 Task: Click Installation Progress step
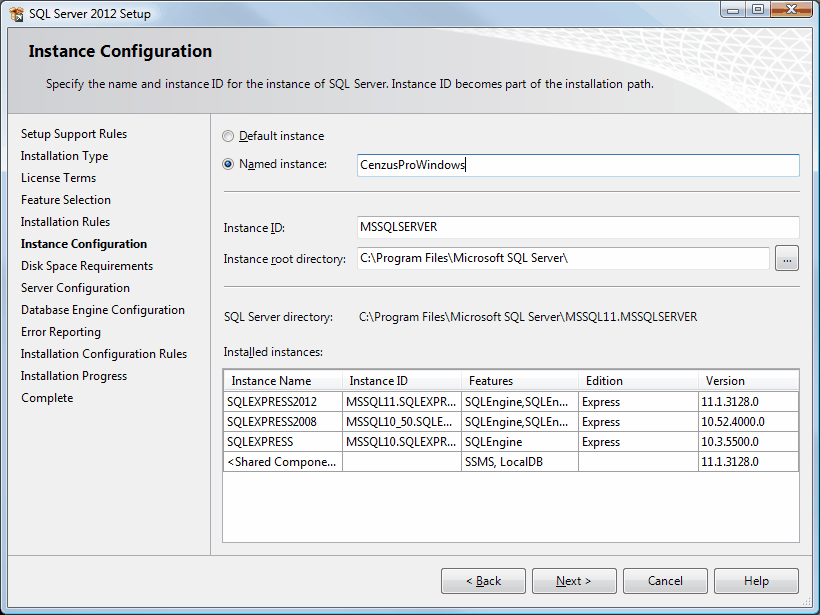[x=74, y=376]
